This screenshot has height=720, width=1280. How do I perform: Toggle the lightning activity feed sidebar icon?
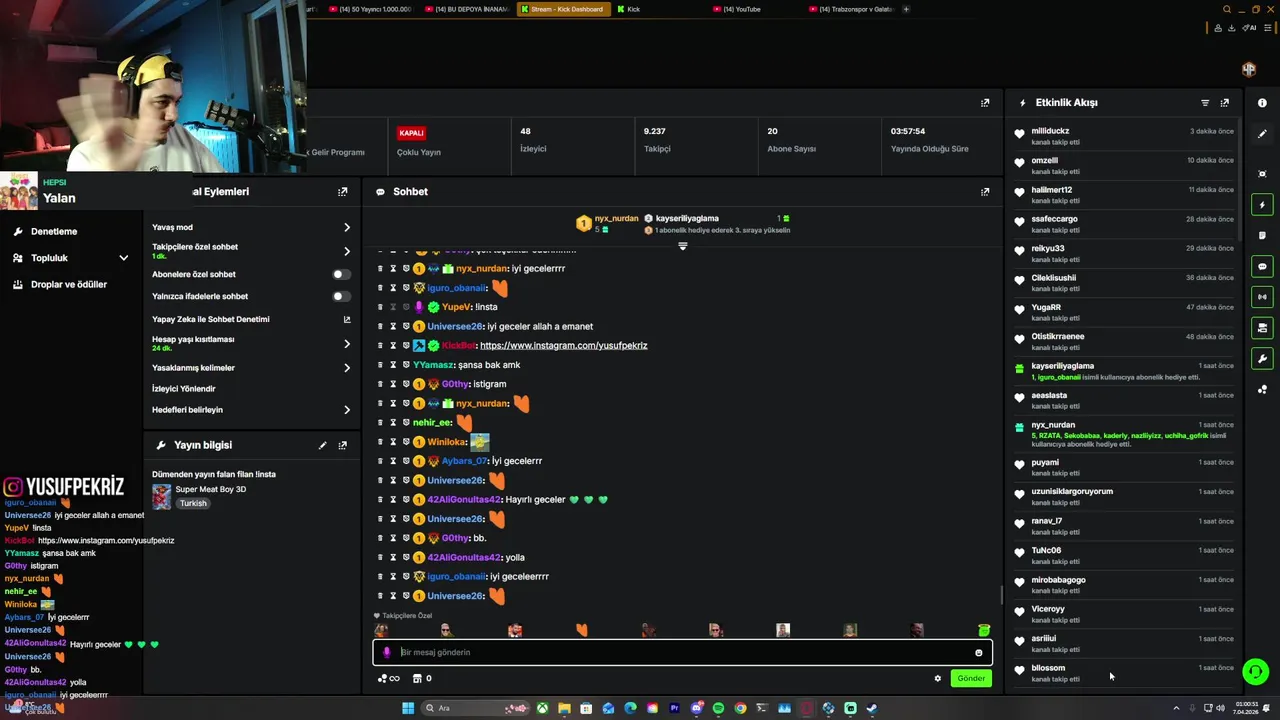point(1262,205)
